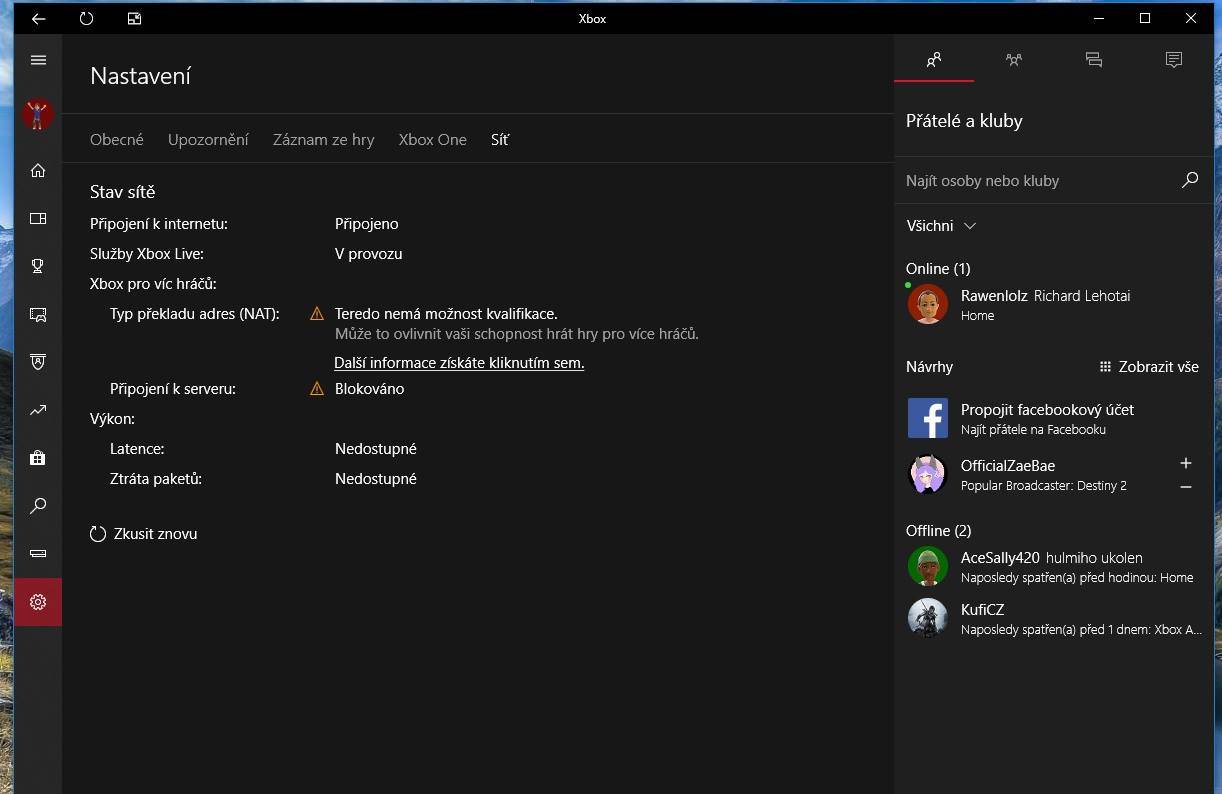Minimize the Xbox window
Viewport: 1222px width, 794px height.
(1099, 18)
